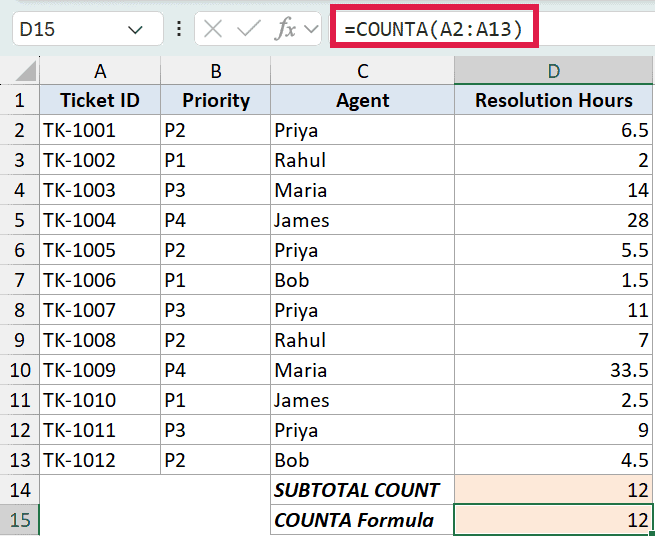Viewport: 655px width, 536px height.
Task: Click the Enter checkmark formula icon
Action: (x=249, y=29)
